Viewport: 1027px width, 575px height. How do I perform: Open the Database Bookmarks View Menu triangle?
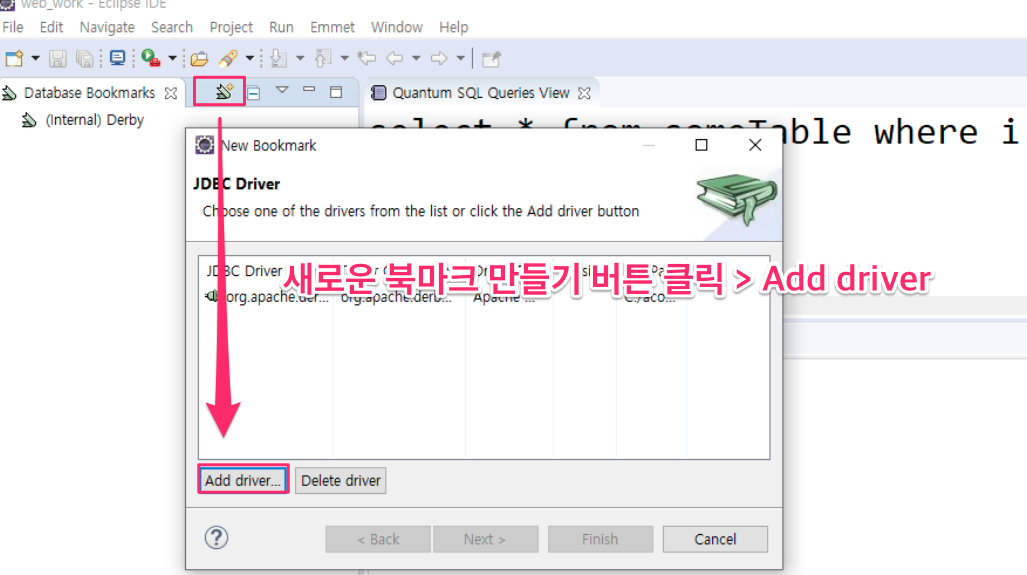282,90
